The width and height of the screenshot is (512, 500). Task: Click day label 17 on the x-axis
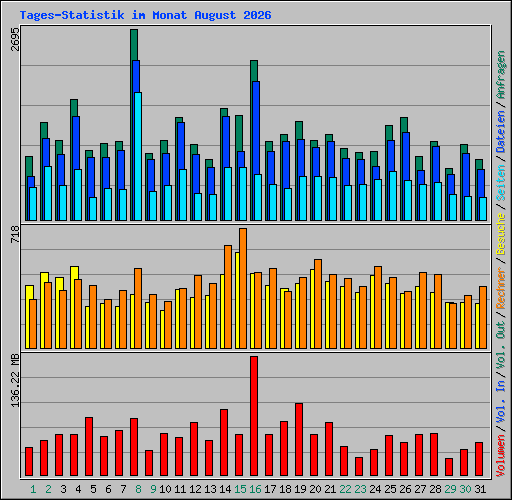[x=270, y=489]
